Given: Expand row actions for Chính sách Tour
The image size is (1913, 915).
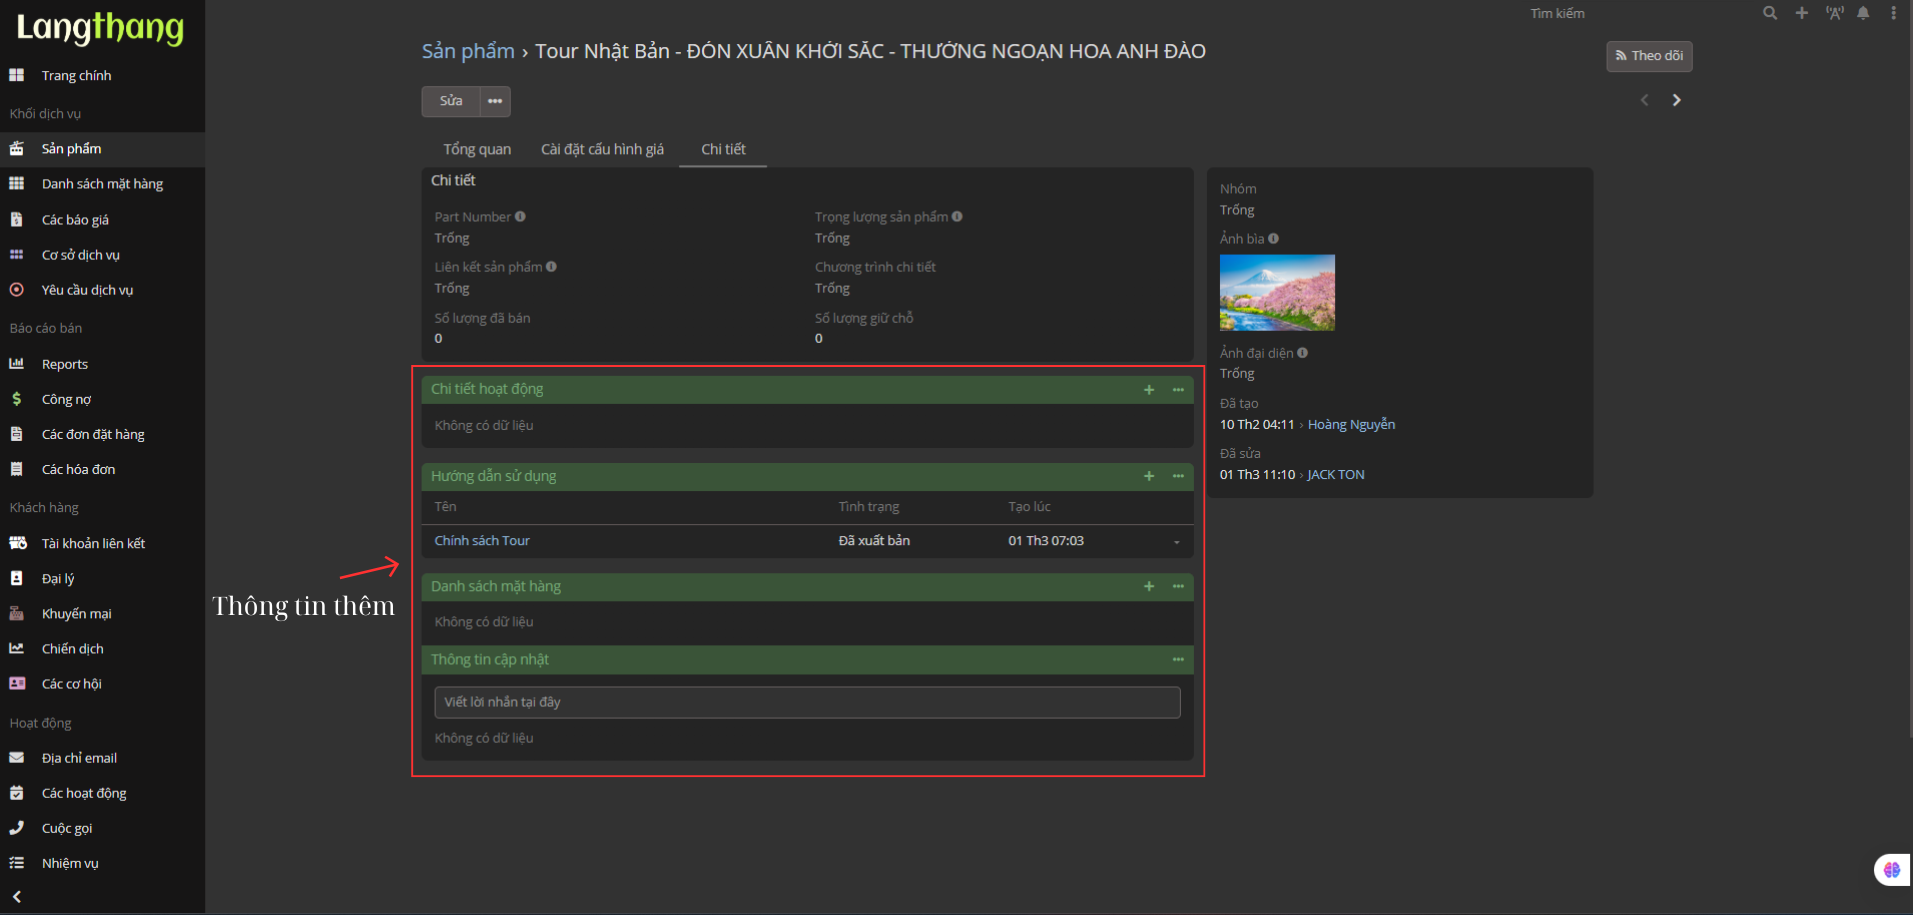Looking at the screenshot, I should coord(1176,542).
